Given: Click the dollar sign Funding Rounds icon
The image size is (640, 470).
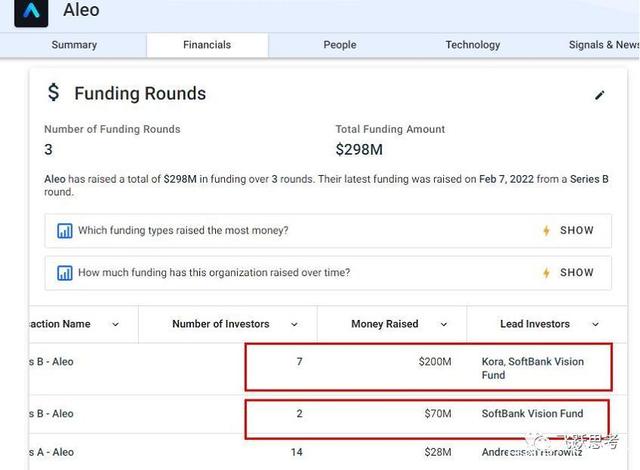Looking at the screenshot, I should [53, 93].
